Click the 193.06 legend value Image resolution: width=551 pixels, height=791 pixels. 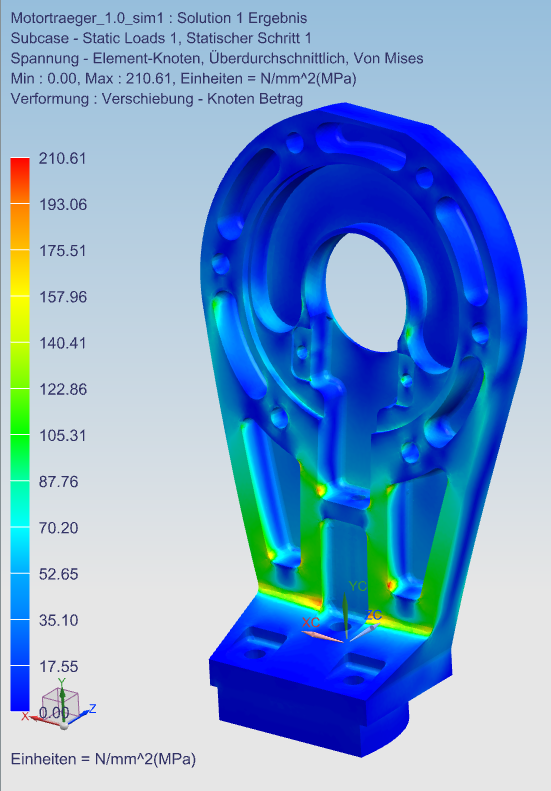63,204
